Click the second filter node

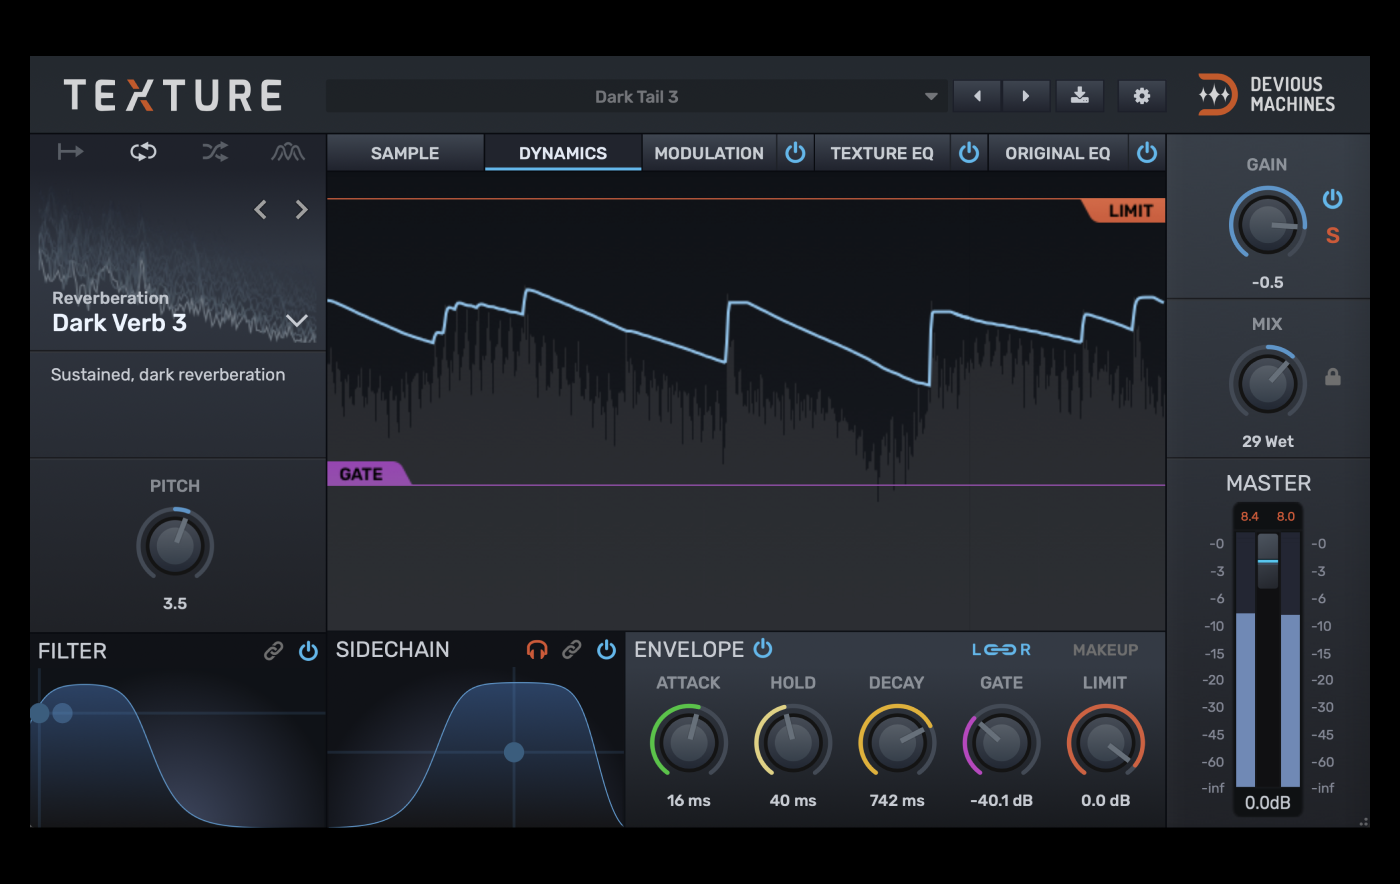[62, 713]
